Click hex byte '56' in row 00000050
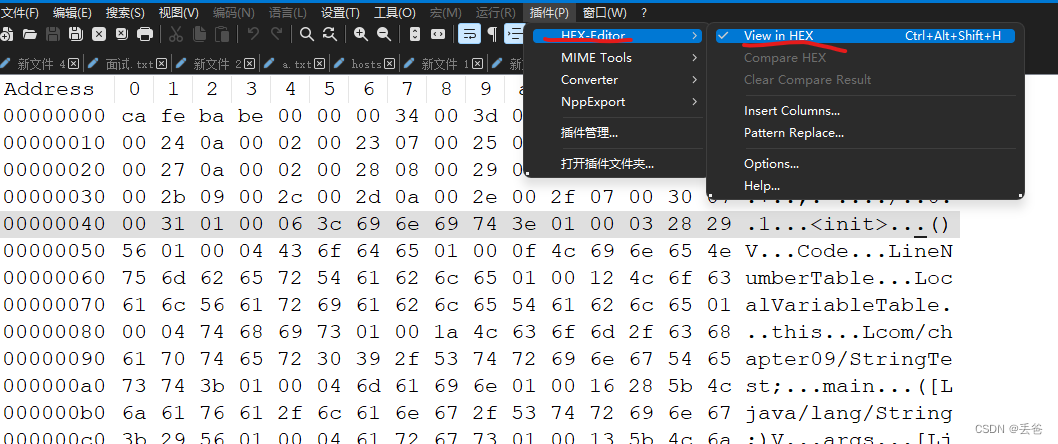The height and width of the screenshot is (444, 1058). coord(134,251)
